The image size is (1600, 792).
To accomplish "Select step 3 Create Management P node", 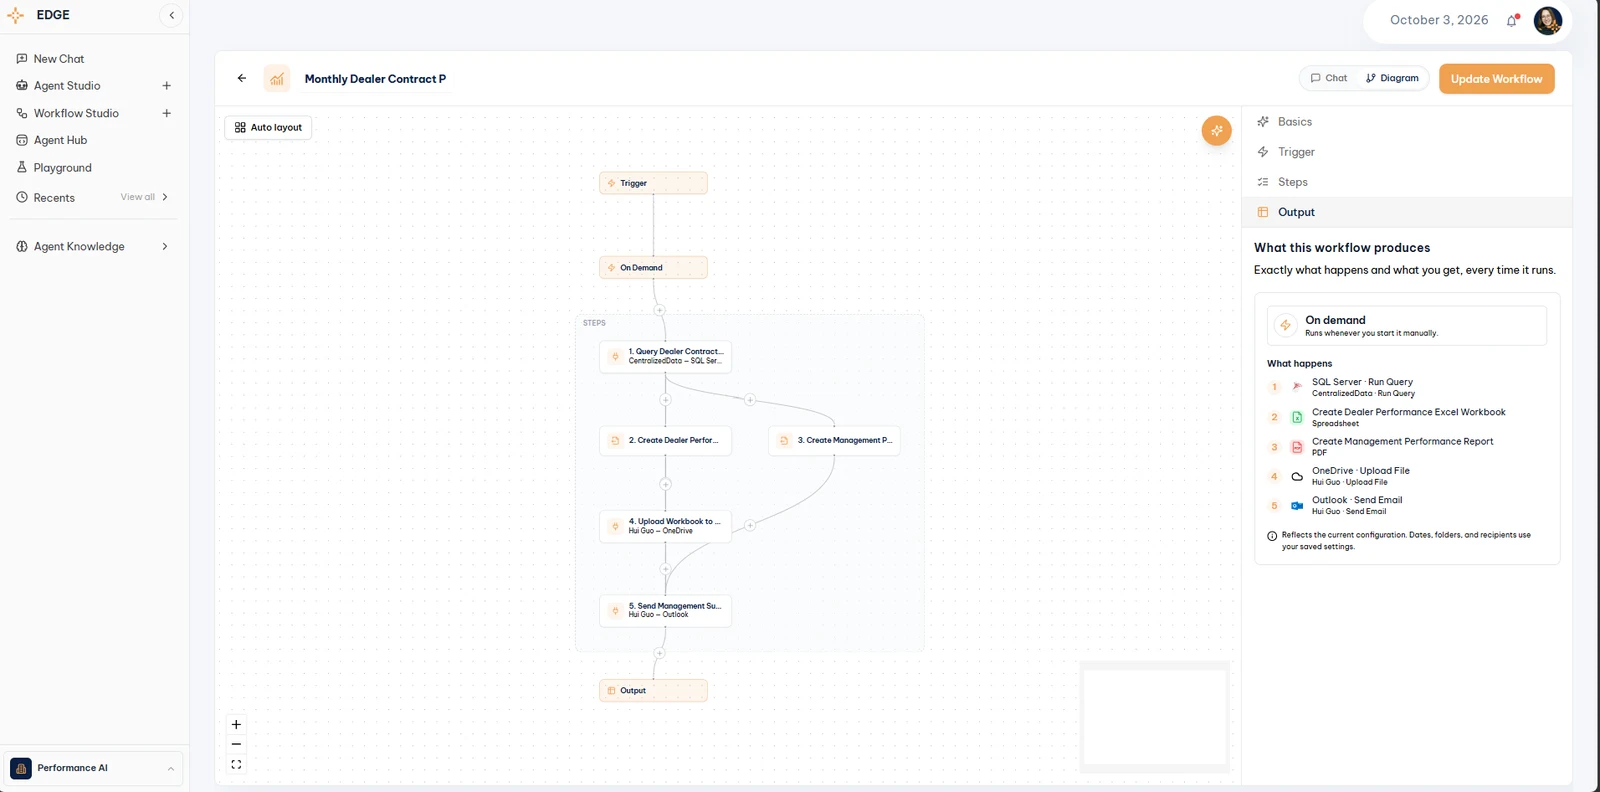I will (x=834, y=441).
